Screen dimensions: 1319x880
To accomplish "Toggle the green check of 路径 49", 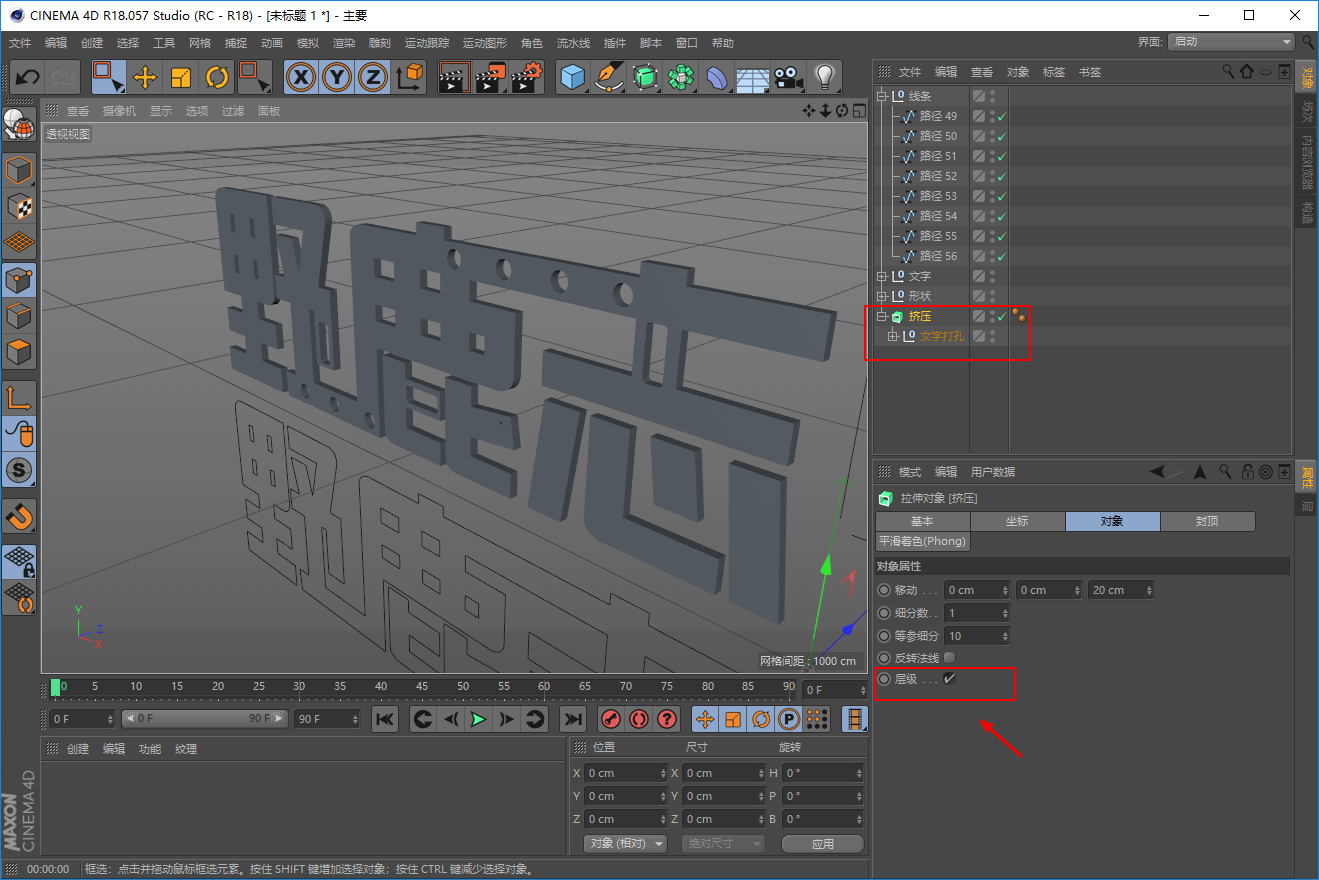I will pos(1001,116).
